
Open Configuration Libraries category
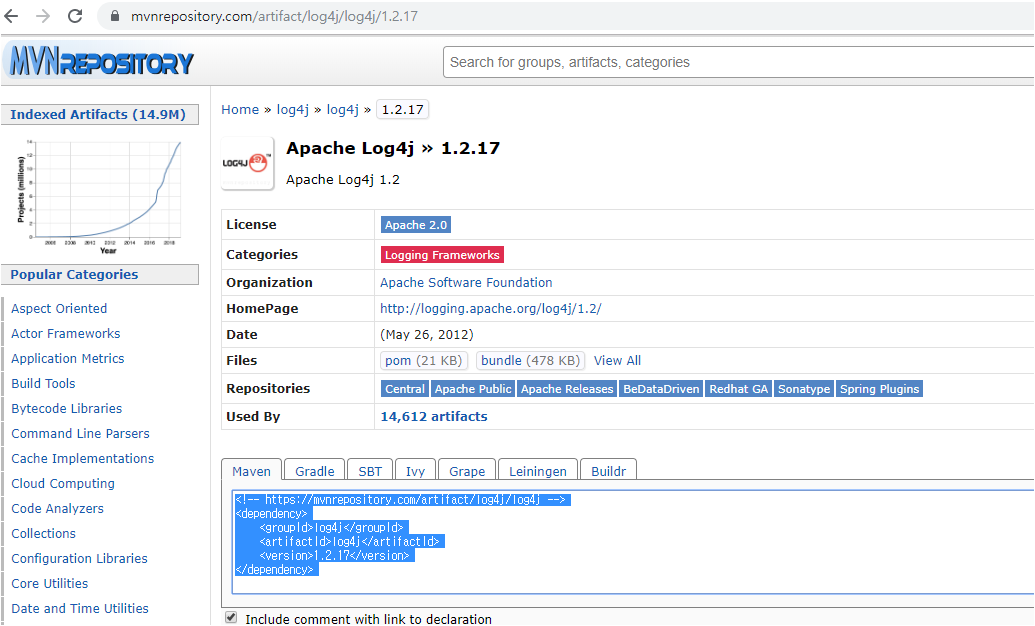(x=79, y=559)
